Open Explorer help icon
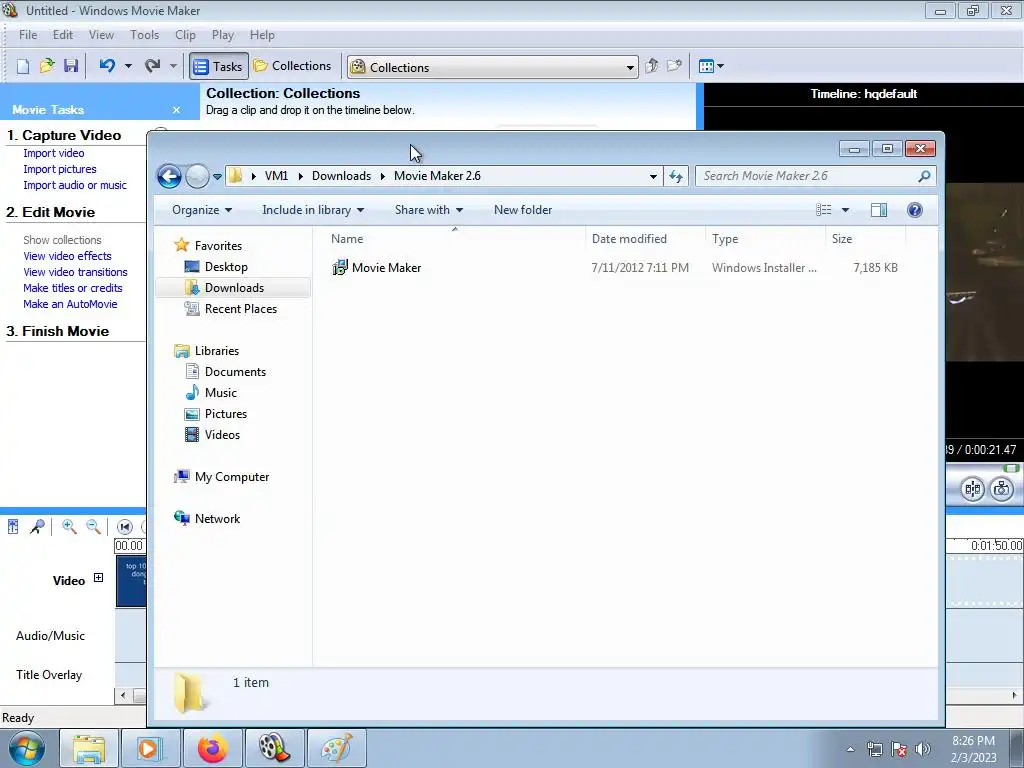The height and width of the screenshot is (768, 1024). 914,210
